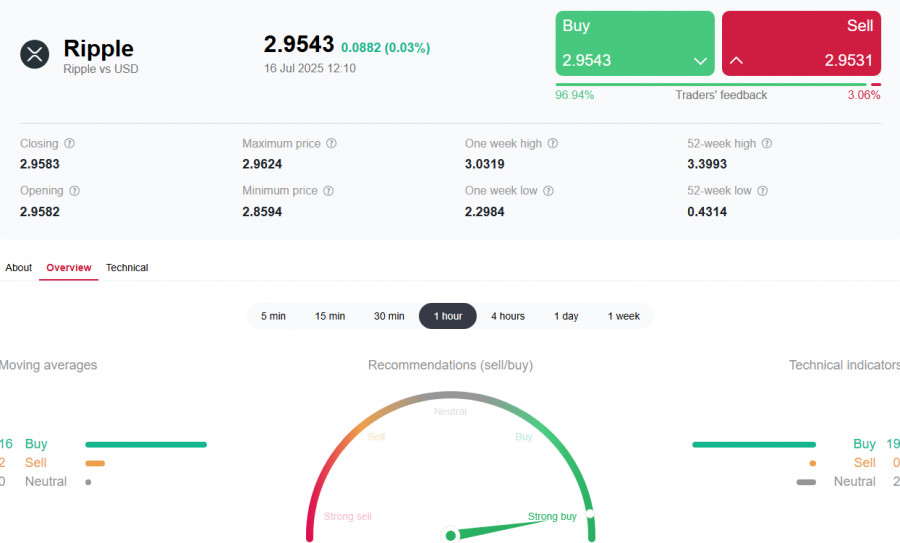
Task: Select the 1 hour timeframe
Action: 448,316
